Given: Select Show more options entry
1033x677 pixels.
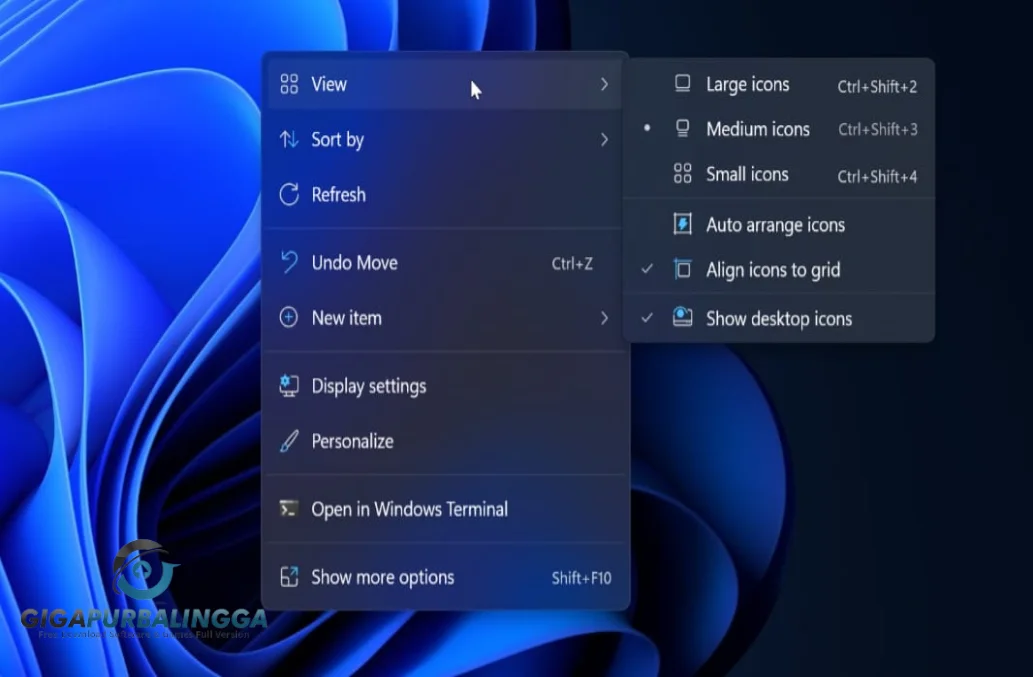Looking at the screenshot, I should tap(445, 578).
